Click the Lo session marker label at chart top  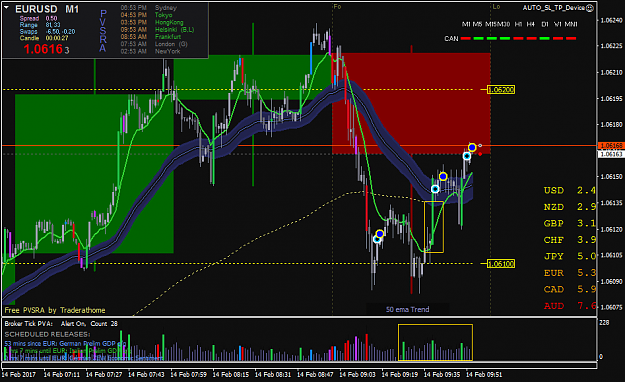[x=496, y=7]
